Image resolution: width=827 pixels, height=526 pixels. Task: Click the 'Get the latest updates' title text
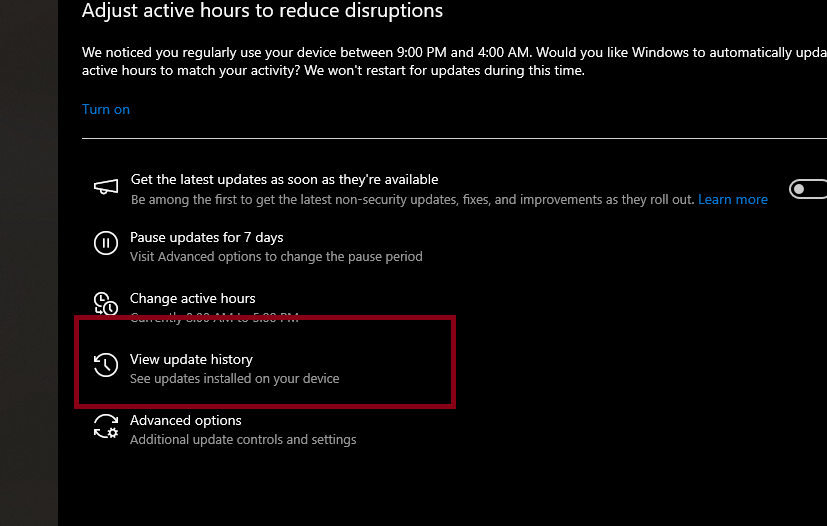pos(284,180)
